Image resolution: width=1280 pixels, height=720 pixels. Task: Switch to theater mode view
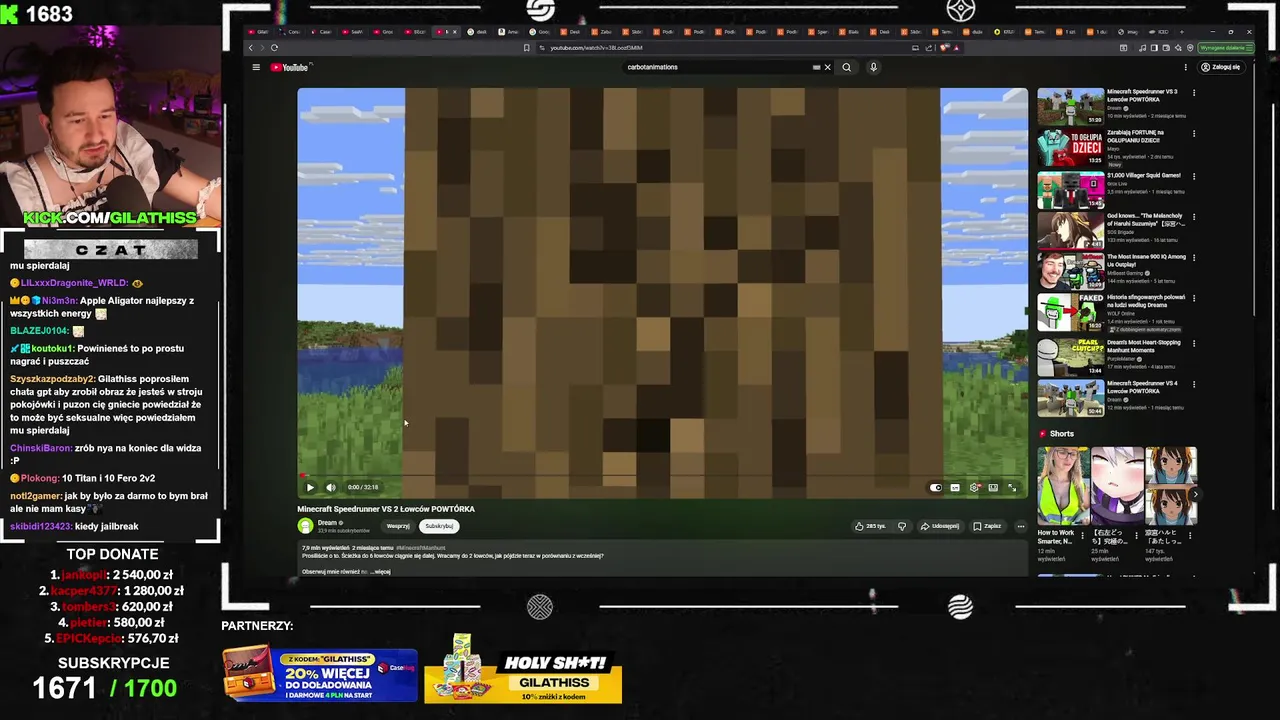[993, 488]
